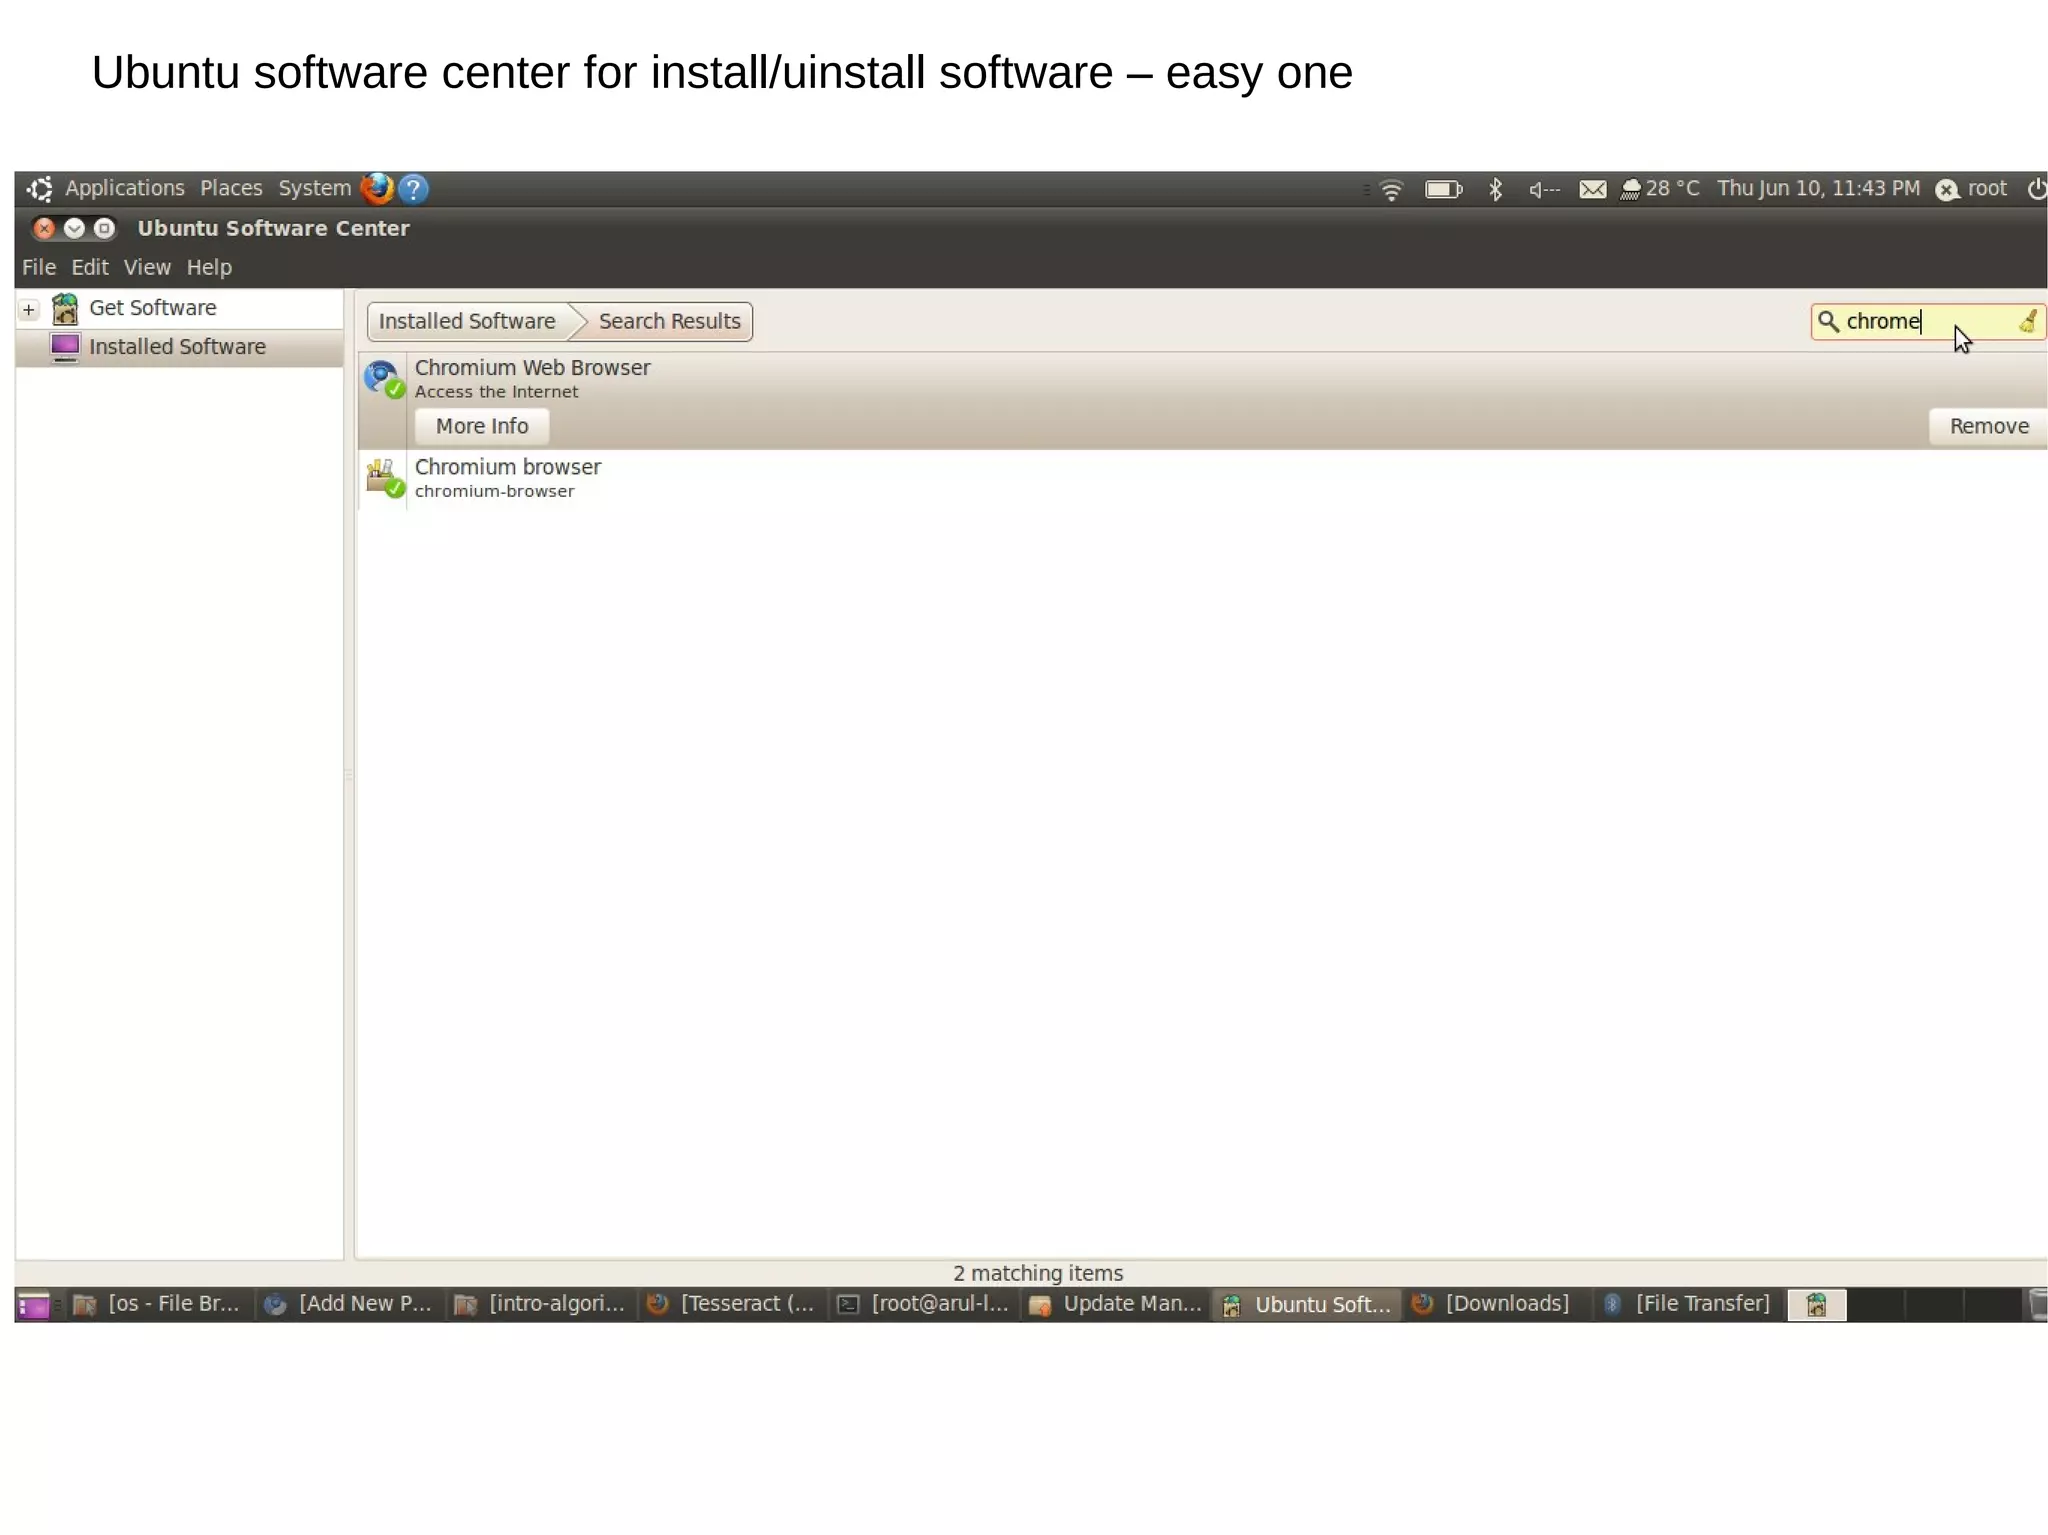
Task: Click the Chromium browser package icon
Action: click(x=385, y=478)
